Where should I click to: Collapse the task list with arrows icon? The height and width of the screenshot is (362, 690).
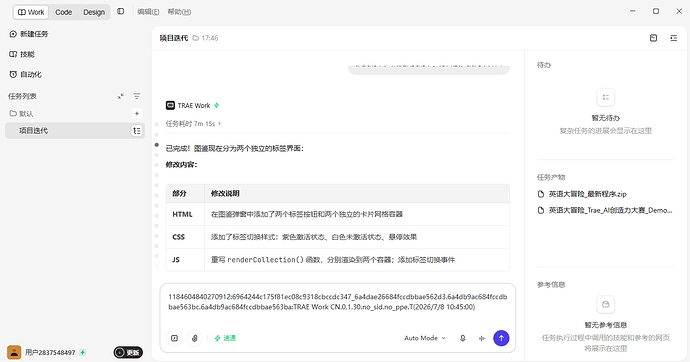[121, 96]
